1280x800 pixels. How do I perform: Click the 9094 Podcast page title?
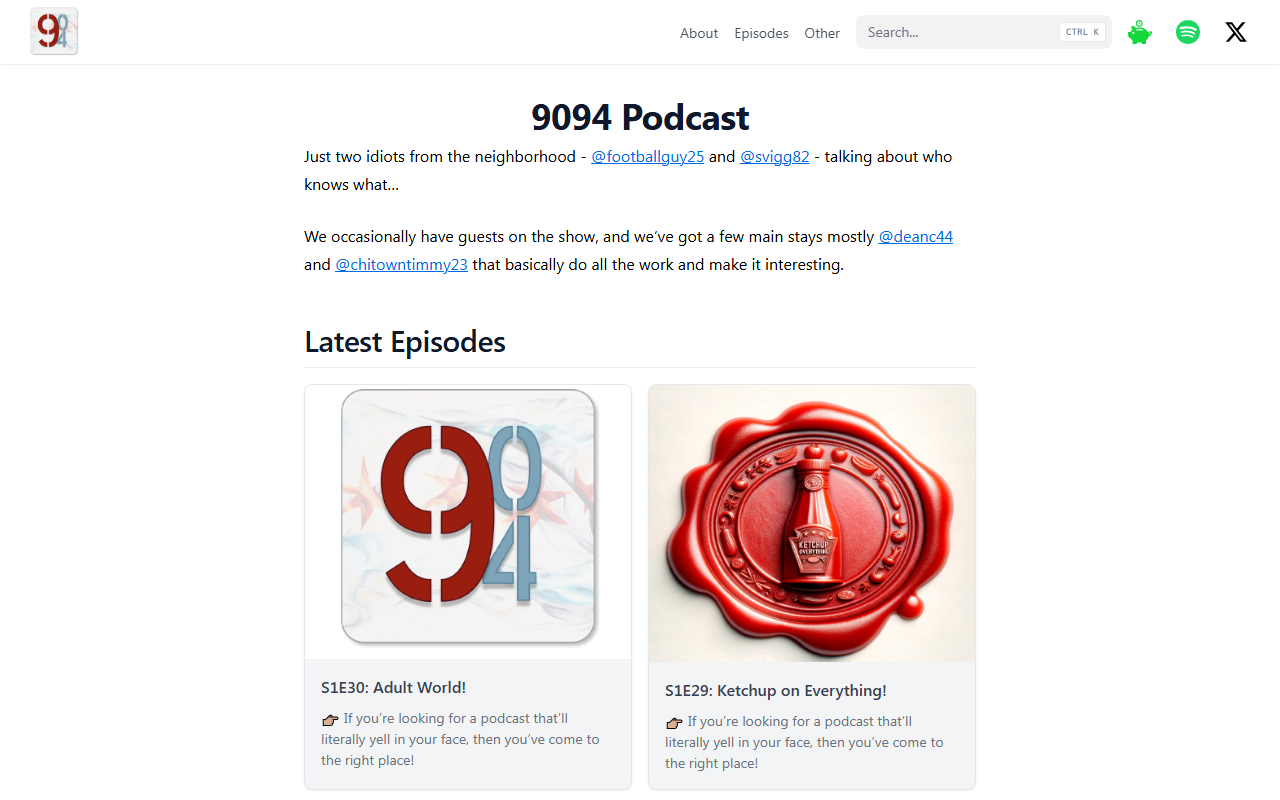tap(640, 118)
